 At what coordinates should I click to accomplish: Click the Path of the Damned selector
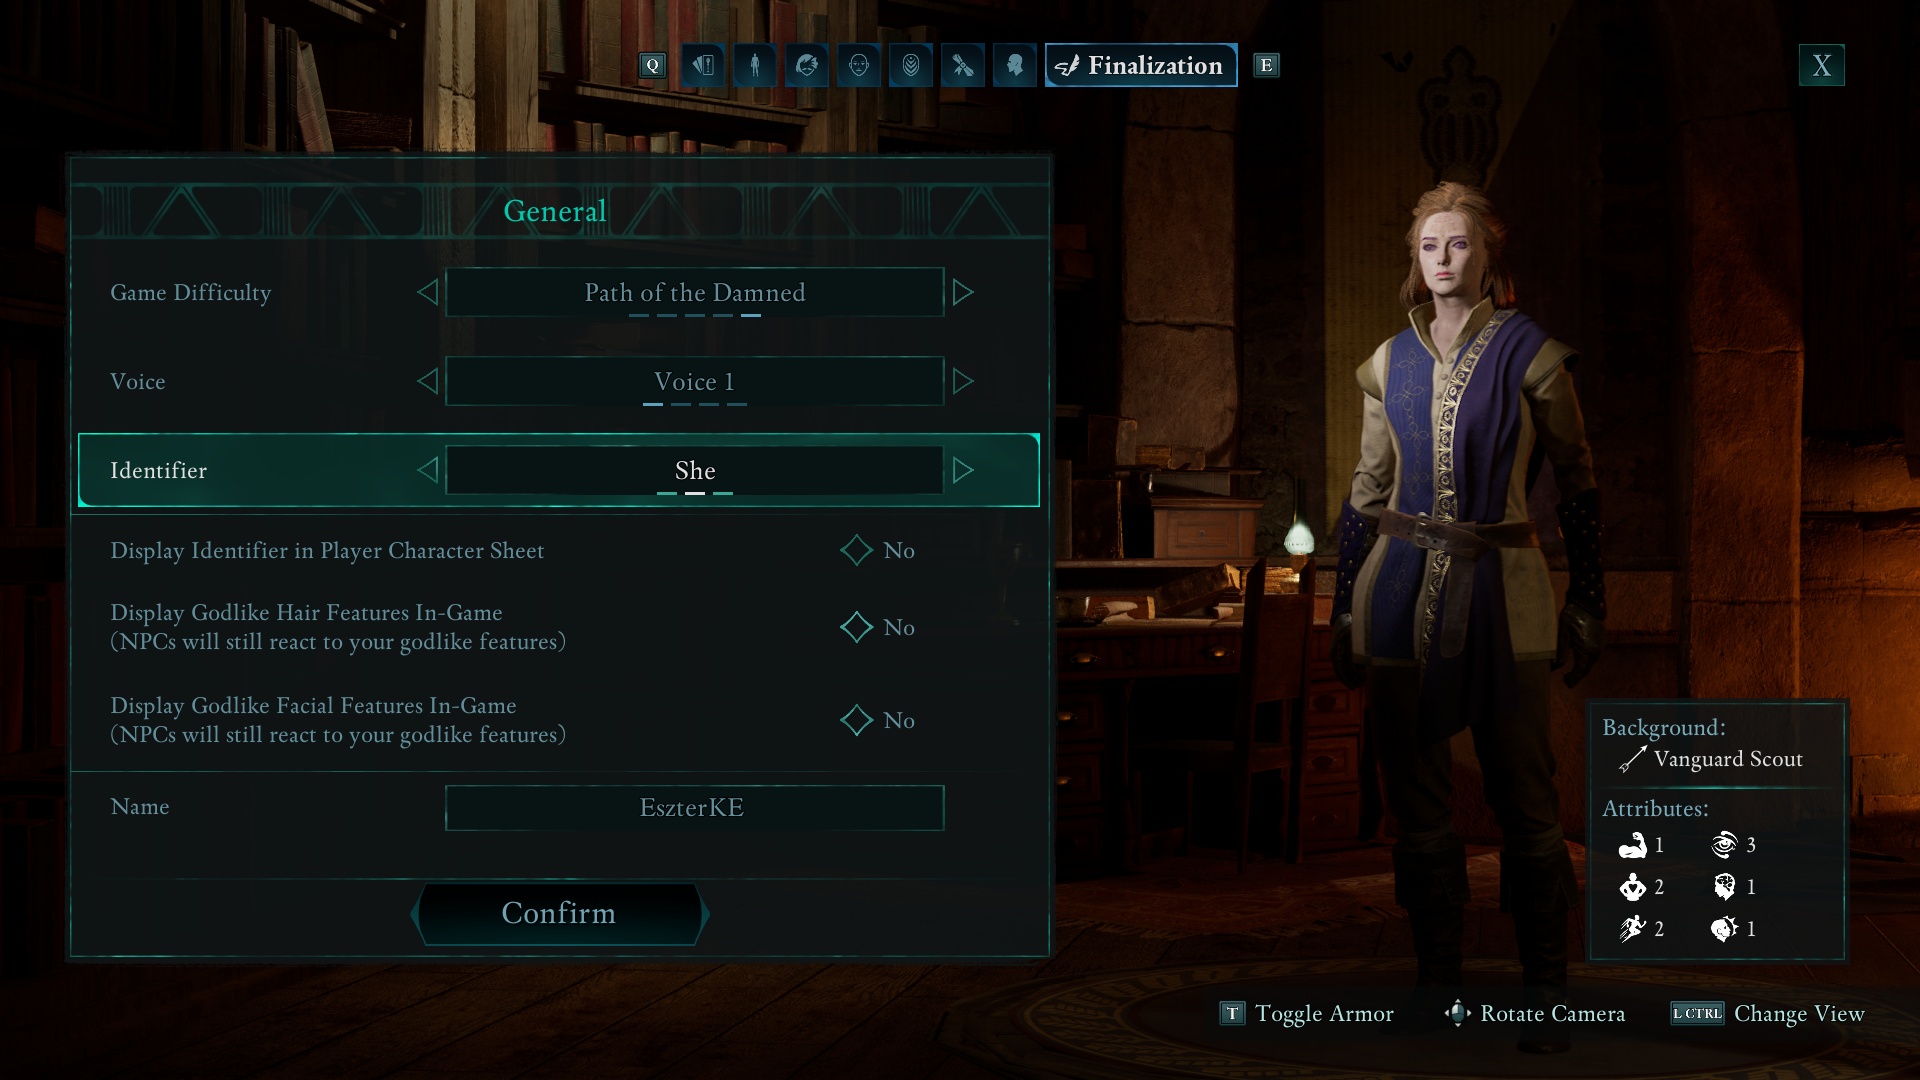pyautogui.click(x=694, y=292)
